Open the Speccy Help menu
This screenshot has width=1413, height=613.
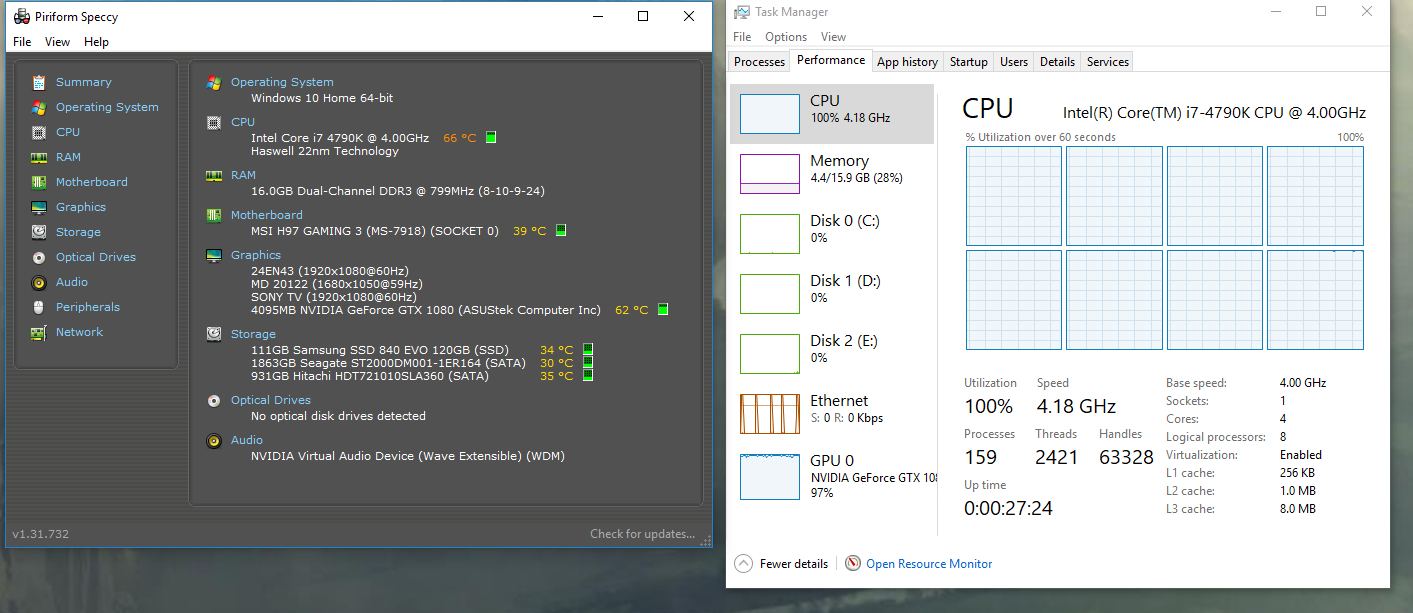97,42
